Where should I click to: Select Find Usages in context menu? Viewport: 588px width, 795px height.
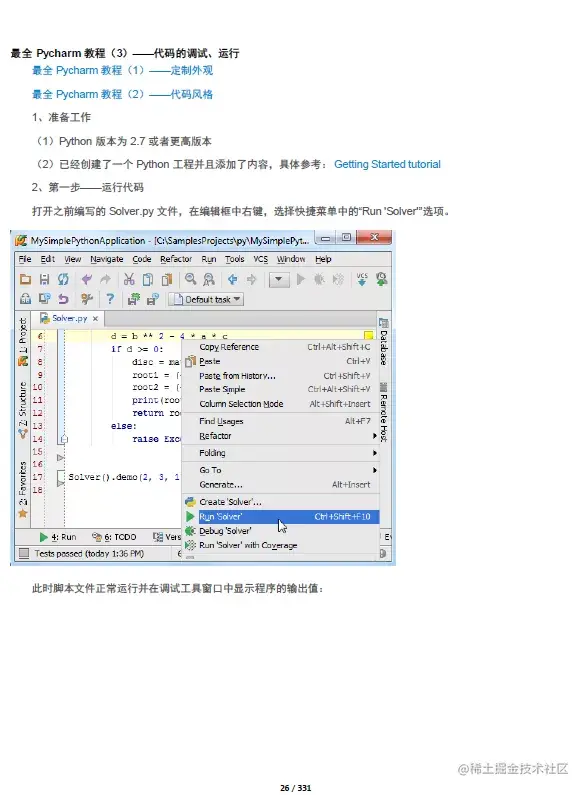[281, 421]
